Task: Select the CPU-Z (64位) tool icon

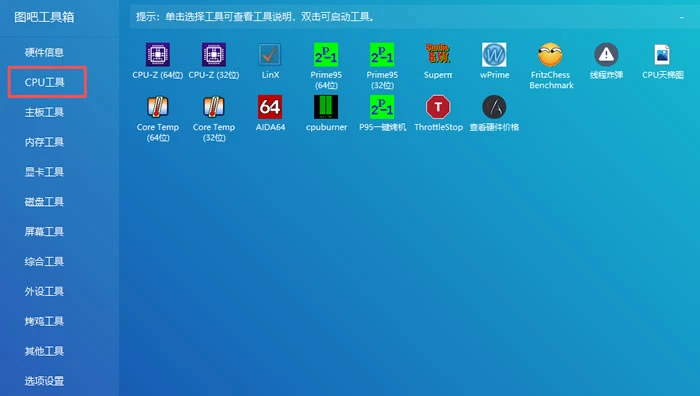Action: pyautogui.click(x=158, y=54)
